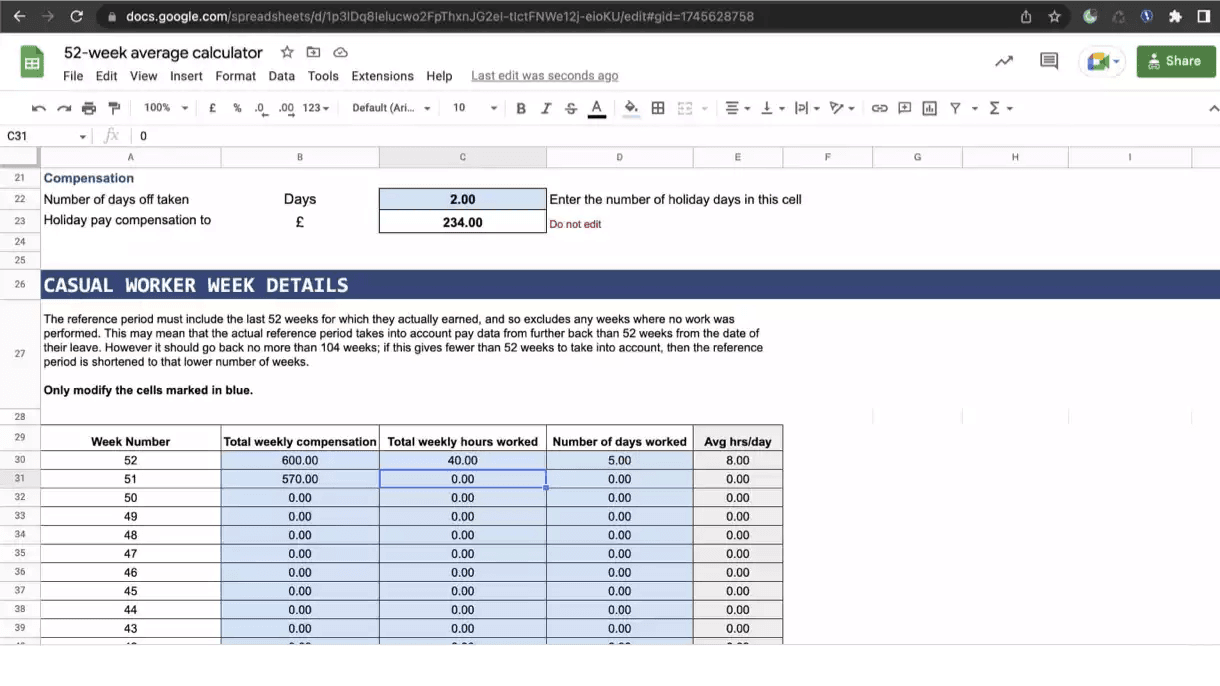Select the Paint format tool
Screen dimensions: 1220x686
[x=114, y=108]
